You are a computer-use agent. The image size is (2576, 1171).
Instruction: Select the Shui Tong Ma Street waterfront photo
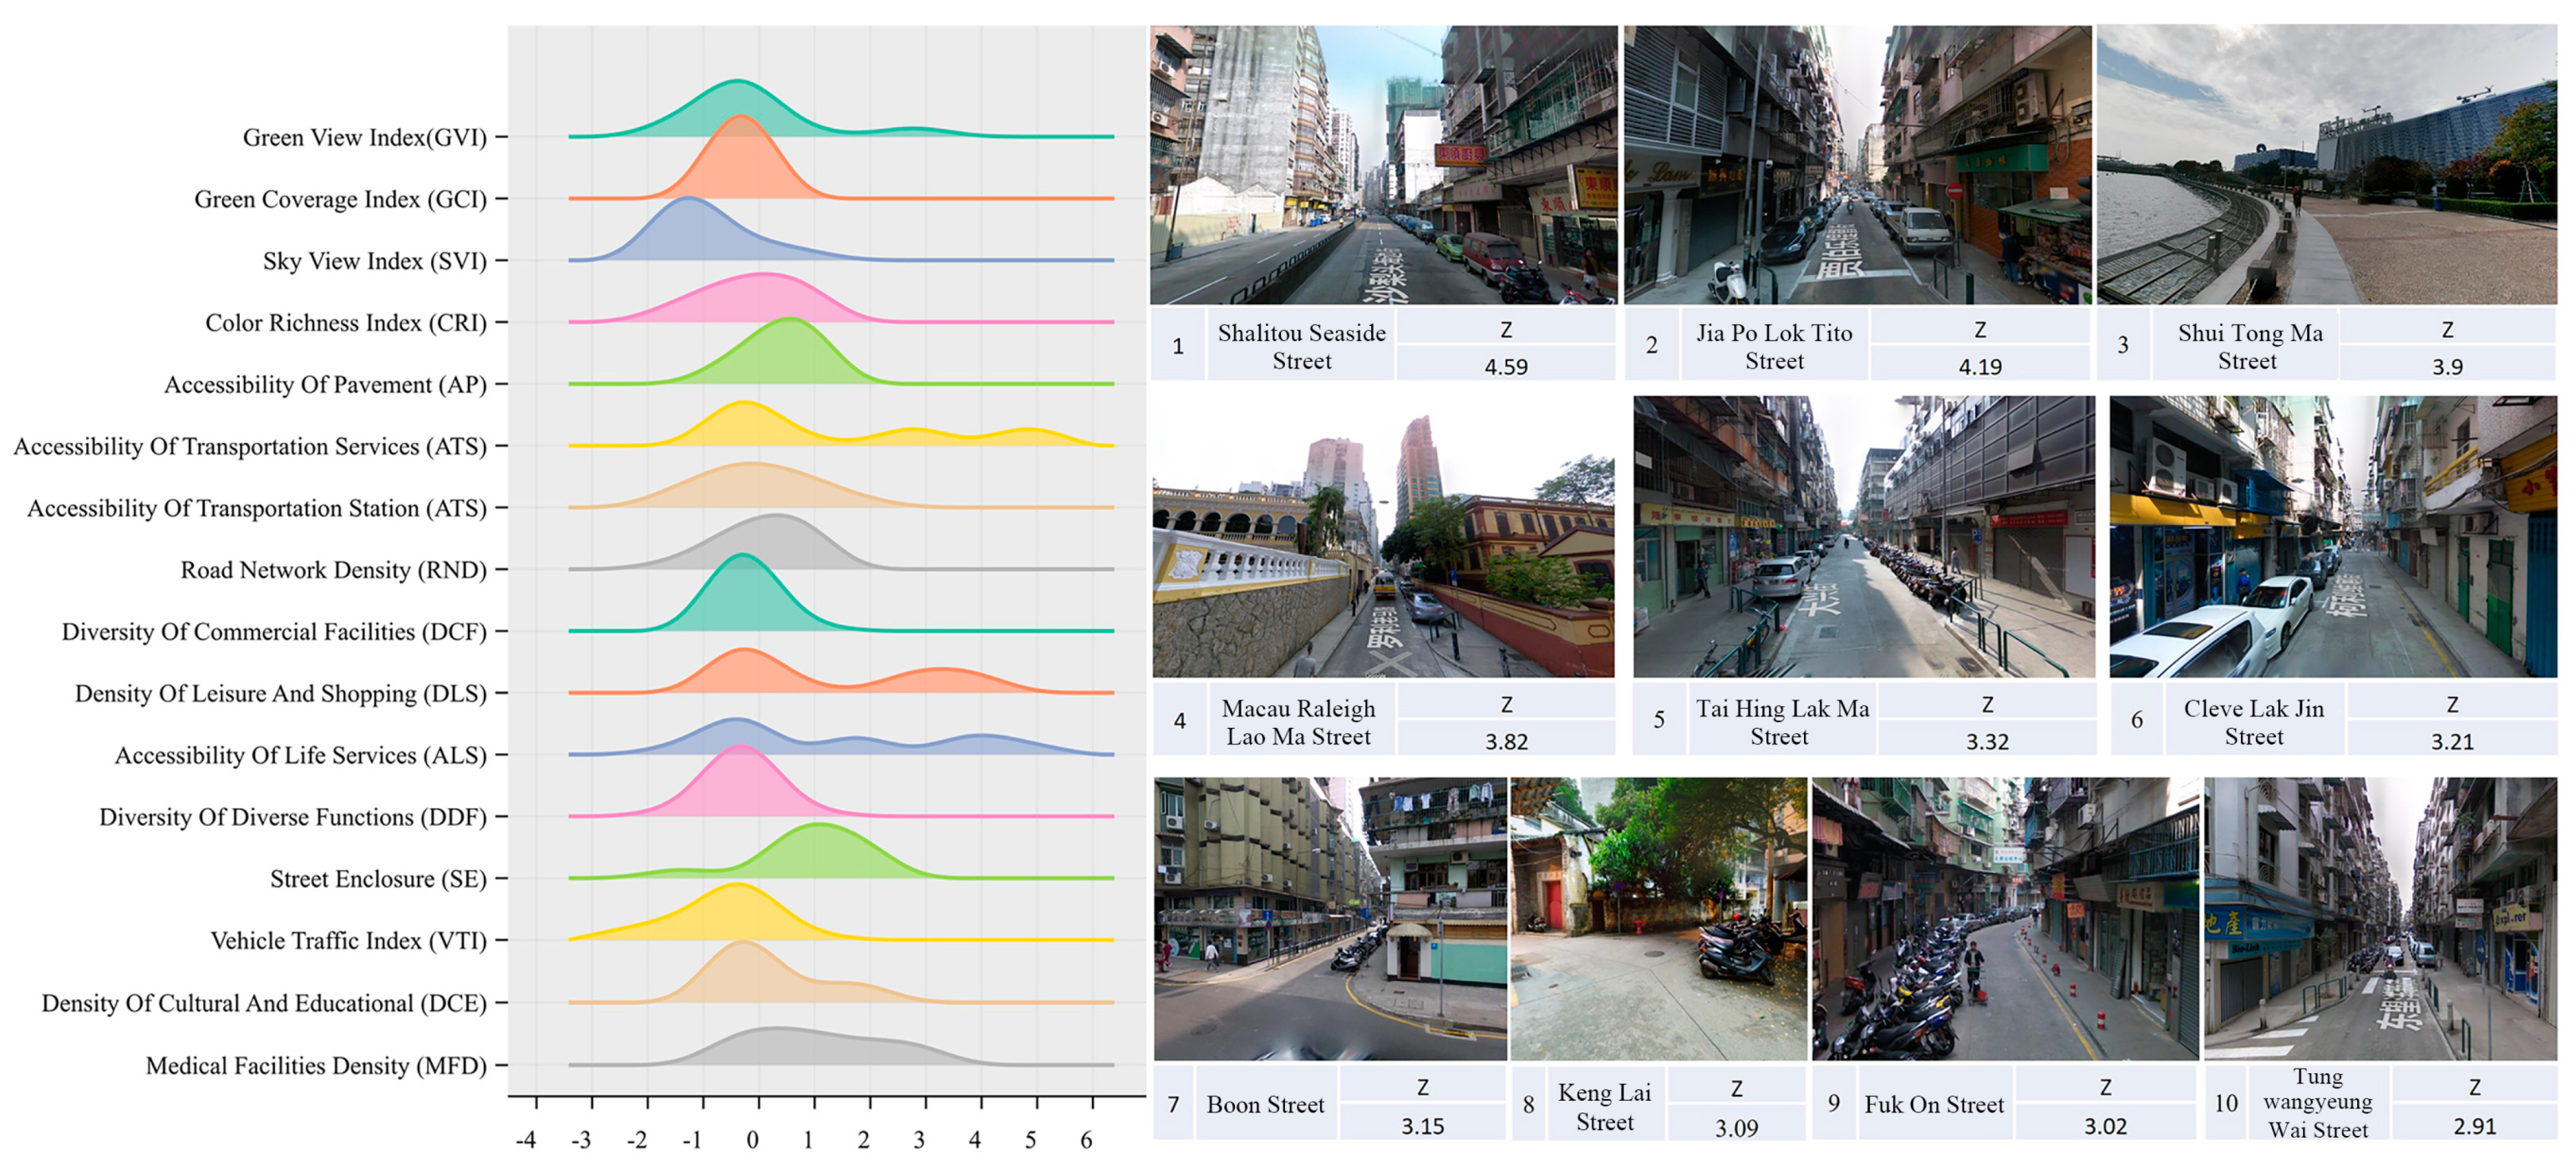click(x=2326, y=165)
